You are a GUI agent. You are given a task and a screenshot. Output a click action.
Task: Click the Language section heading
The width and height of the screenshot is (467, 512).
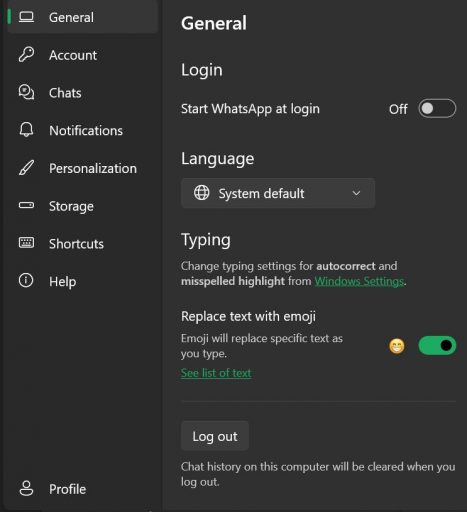click(218, 158)
